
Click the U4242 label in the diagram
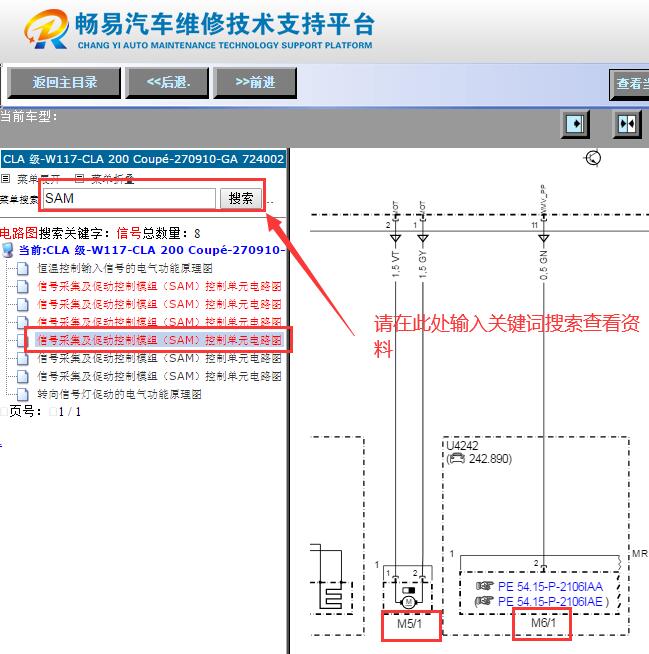(x=462, y=445)
